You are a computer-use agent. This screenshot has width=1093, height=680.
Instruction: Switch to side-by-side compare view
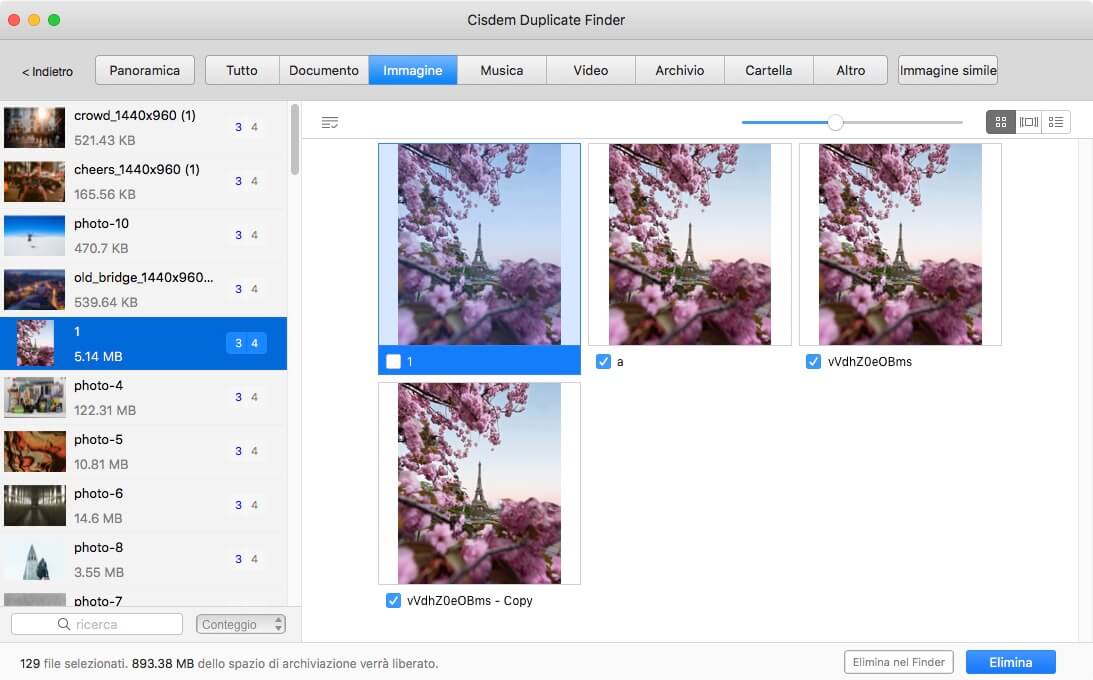tap(1028, 122)
